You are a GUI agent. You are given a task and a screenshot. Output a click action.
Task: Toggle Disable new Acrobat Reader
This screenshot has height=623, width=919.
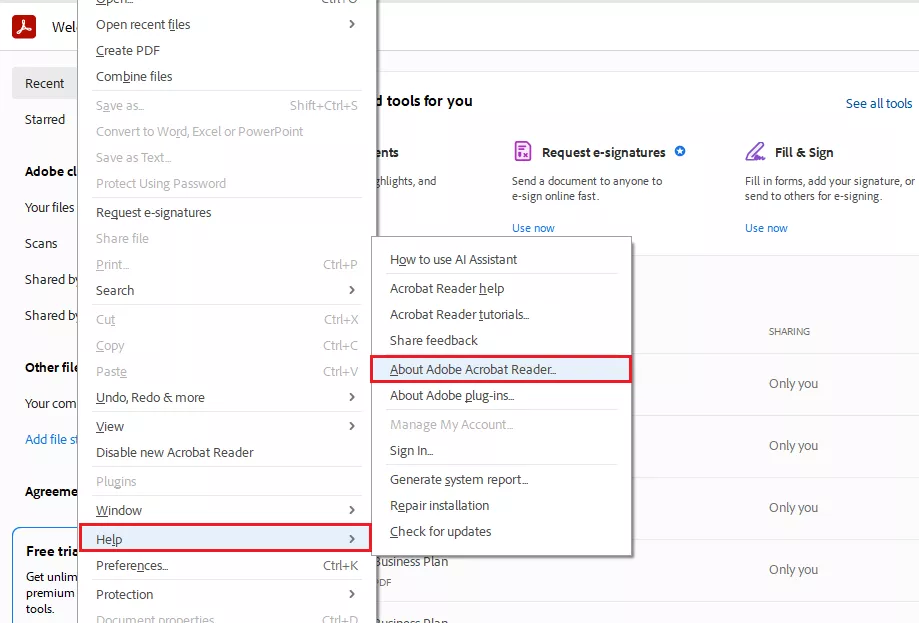[175, 452]
